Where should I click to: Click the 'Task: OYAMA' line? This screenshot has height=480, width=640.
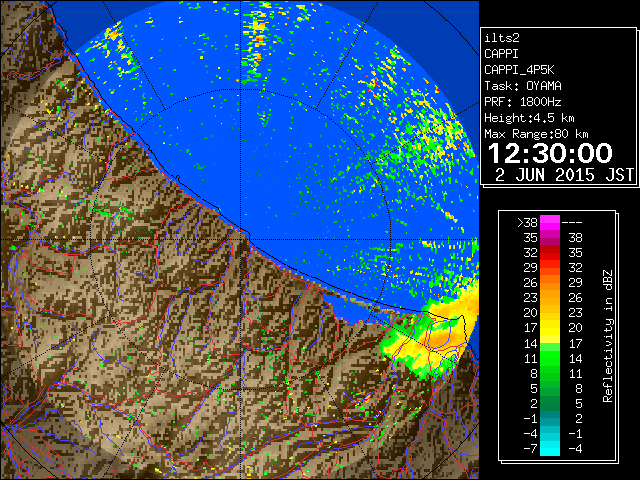tap(523, 86)
